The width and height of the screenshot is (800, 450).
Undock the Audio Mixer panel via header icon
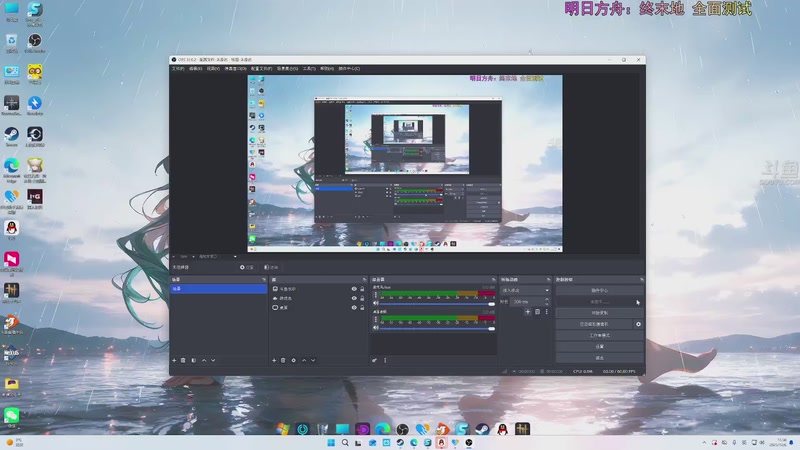pos(493,280)
